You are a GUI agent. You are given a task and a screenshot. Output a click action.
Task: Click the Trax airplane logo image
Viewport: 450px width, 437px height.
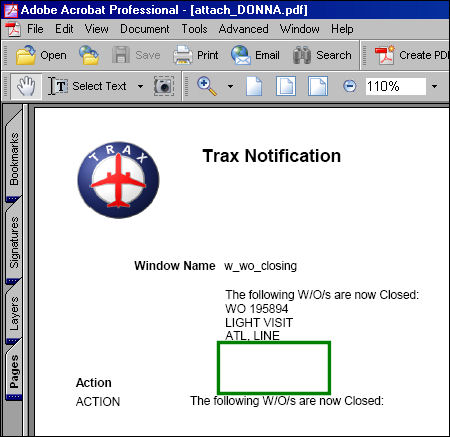118,180
